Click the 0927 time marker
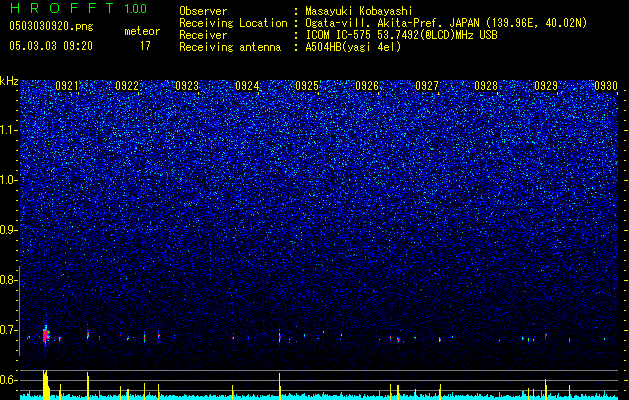This screenshot has width=629, height=400. click(x=427, y=86)
